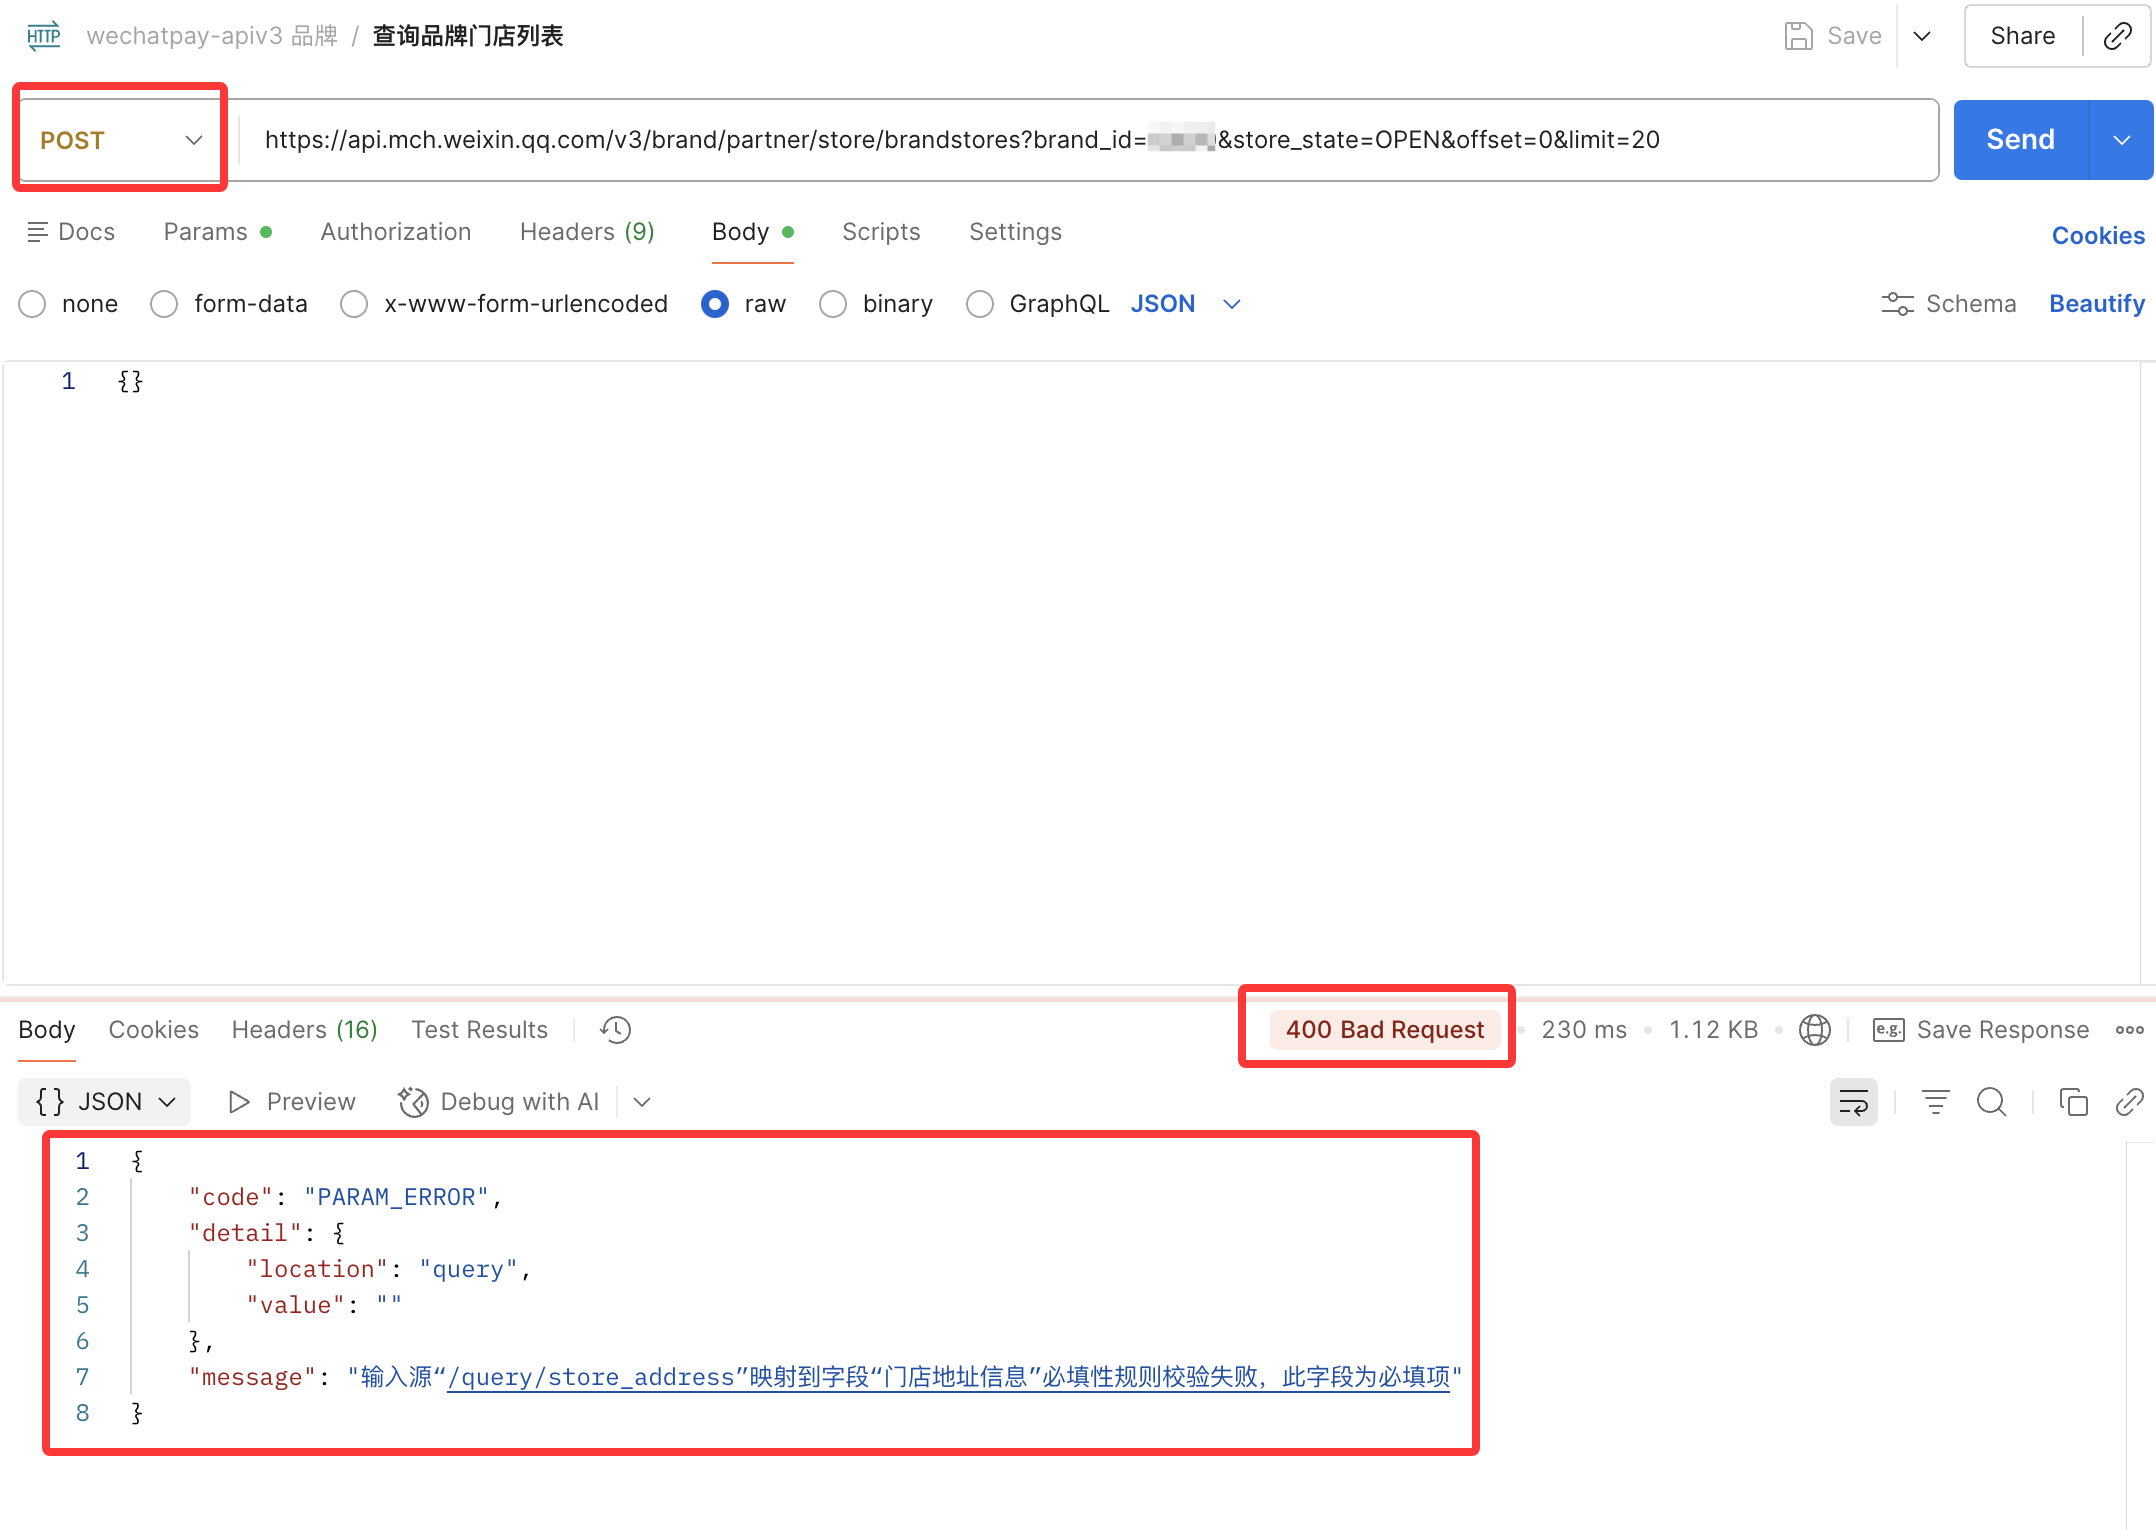
Task: Switch to the Headers (9) tab
Action: 587,232
